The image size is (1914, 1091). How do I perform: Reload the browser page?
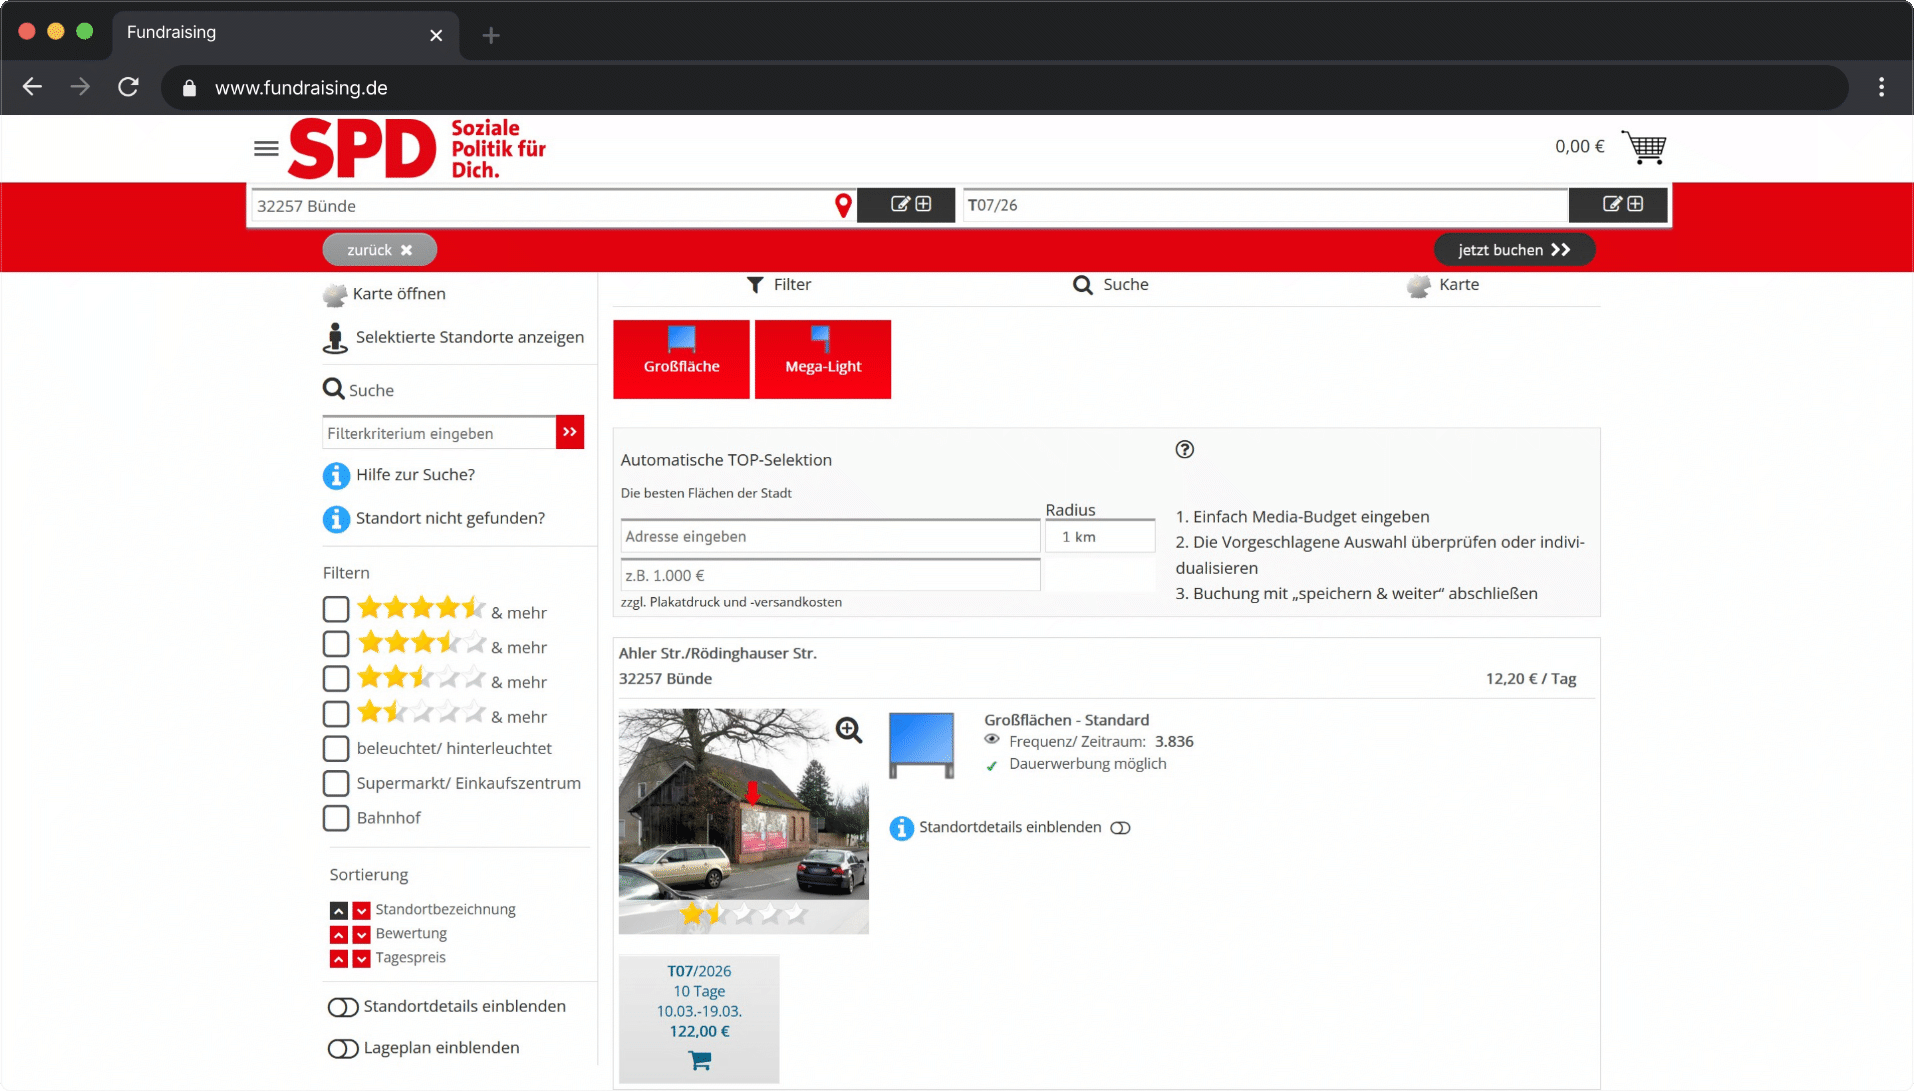point(128,88)
